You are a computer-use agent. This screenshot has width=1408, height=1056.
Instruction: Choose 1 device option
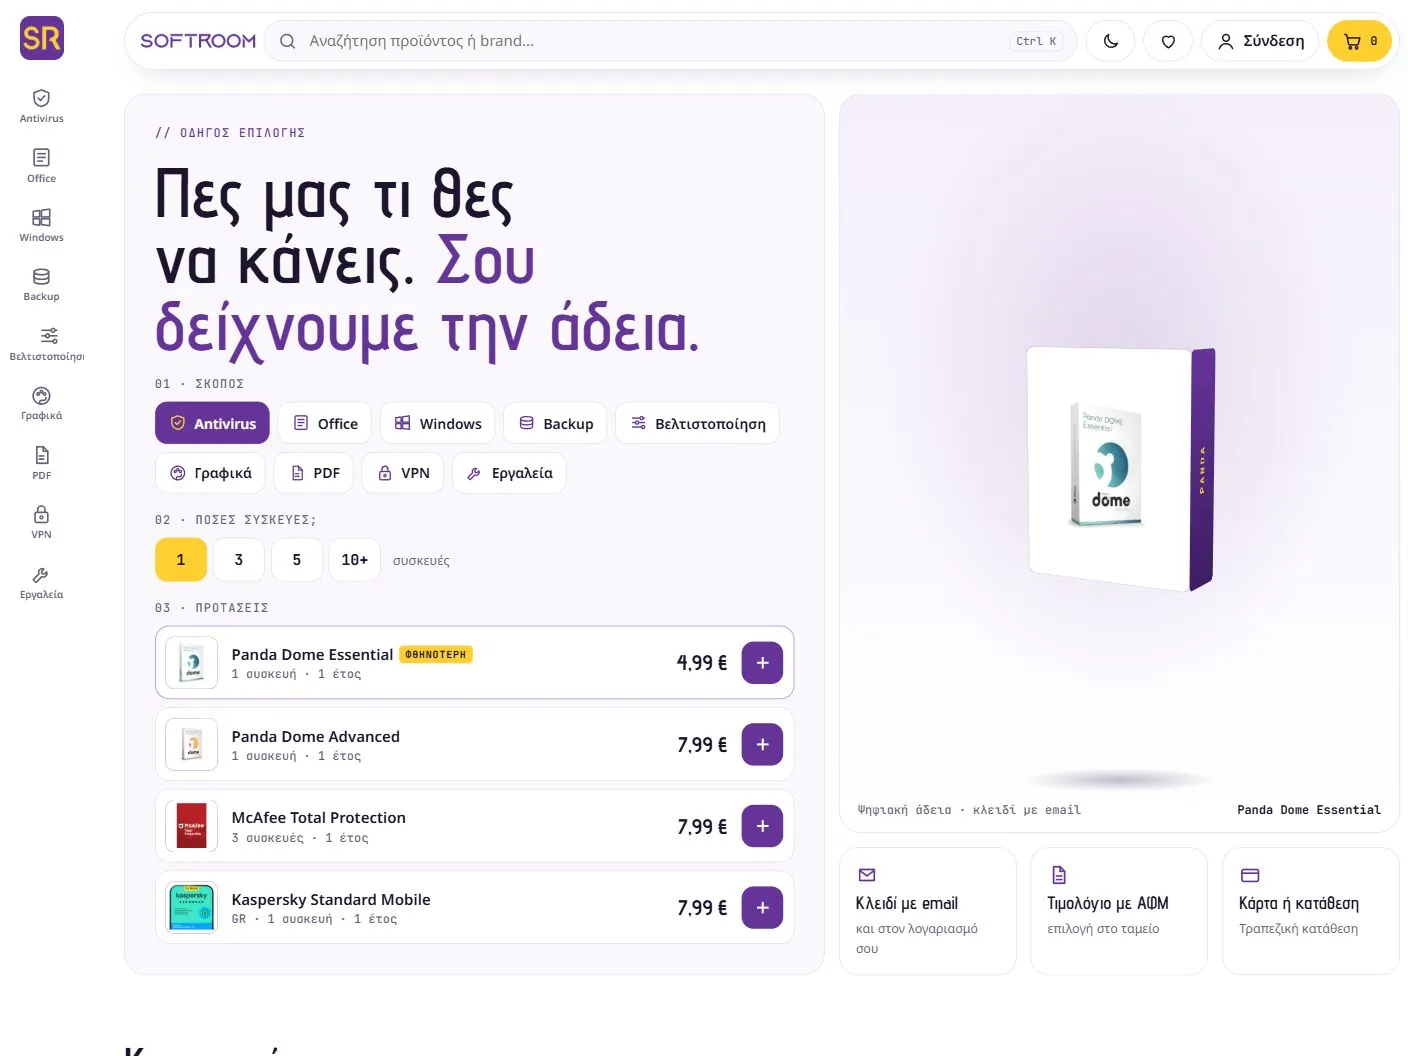click(181, 559)
